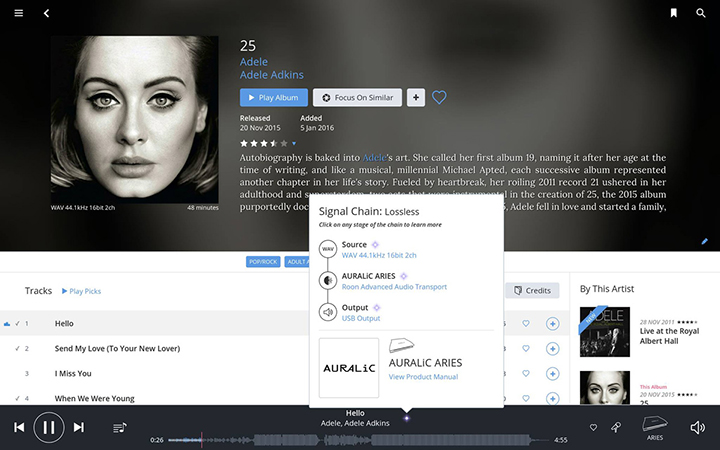Select the POP/ROCK genre tag

263,262
